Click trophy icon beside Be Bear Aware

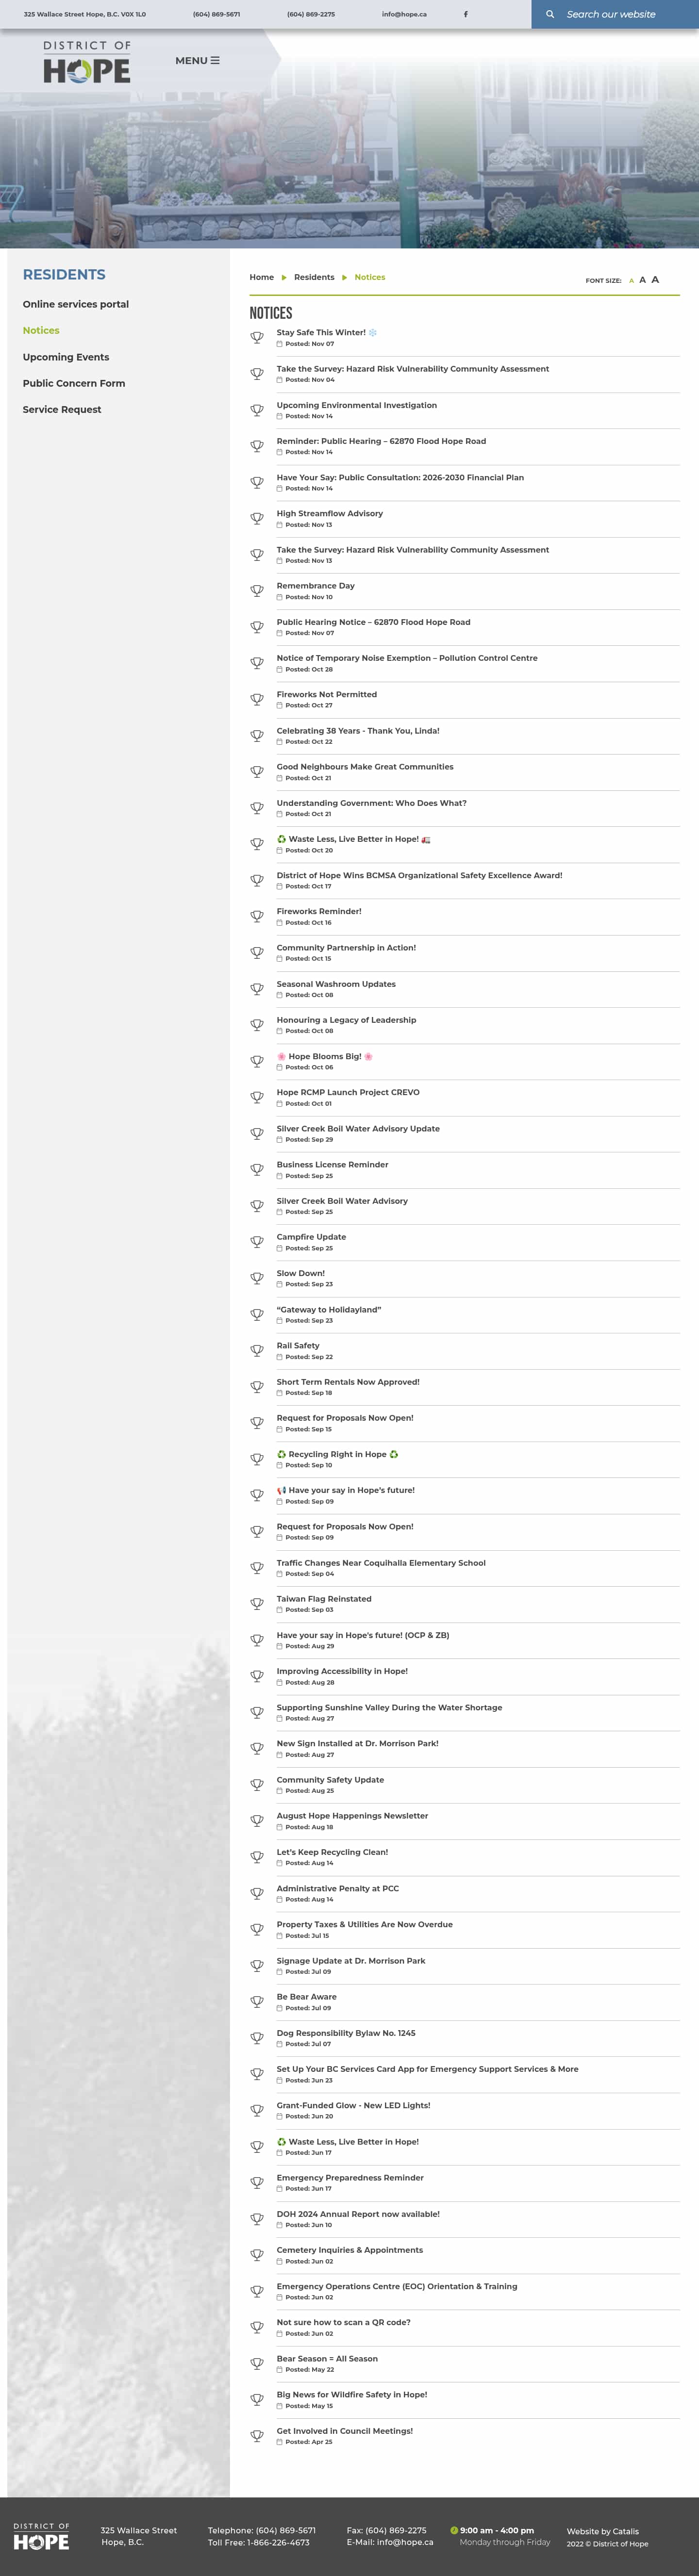pyautogui.click(x=257, y=2001)
